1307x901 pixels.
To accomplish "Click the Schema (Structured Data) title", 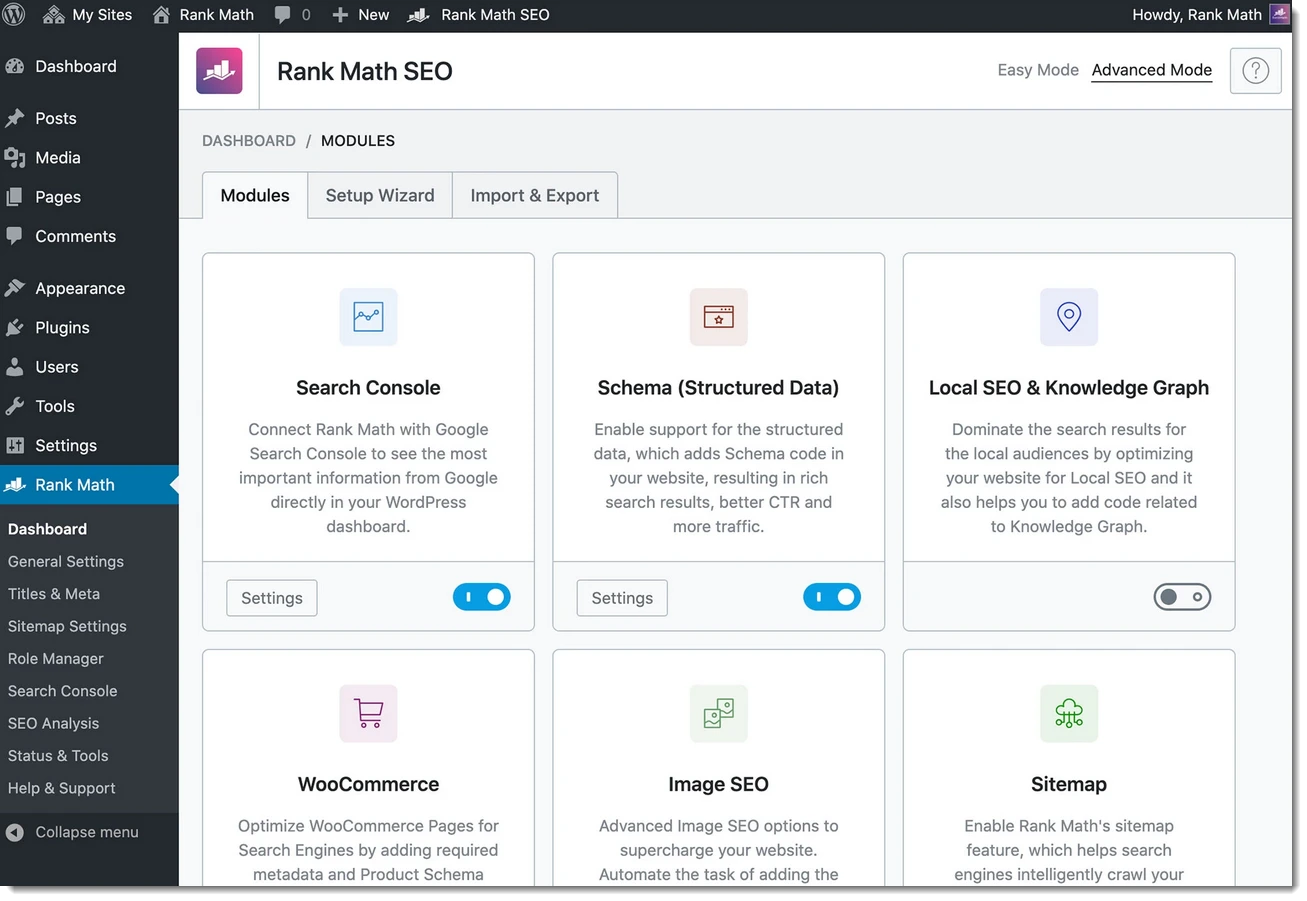I will tap(718, 388).
